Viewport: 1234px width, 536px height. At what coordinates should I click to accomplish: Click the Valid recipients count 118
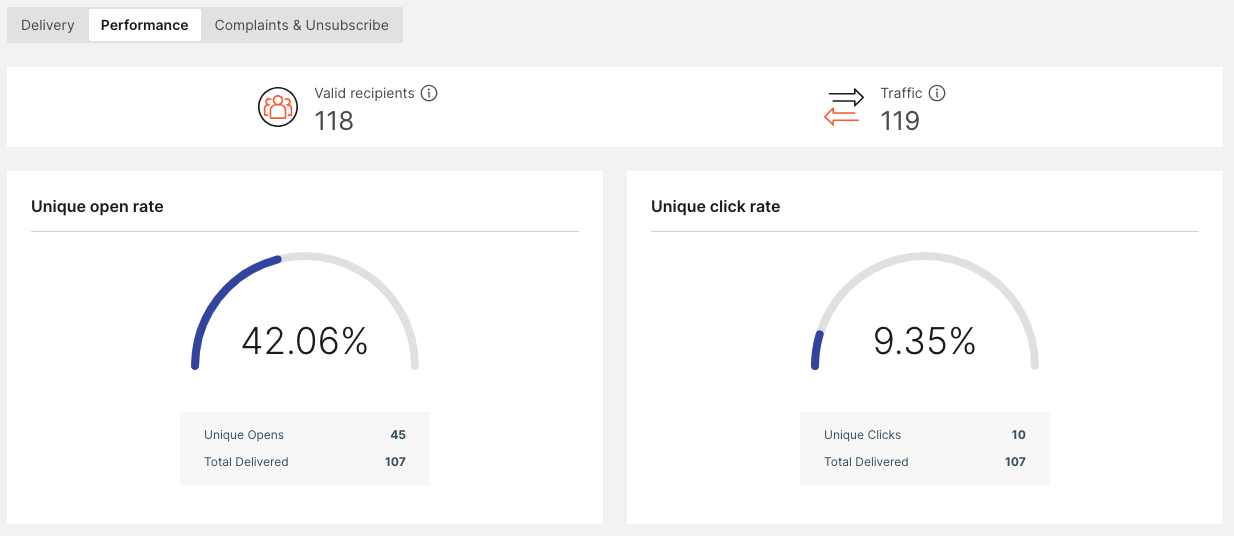(x=334, y=121)
